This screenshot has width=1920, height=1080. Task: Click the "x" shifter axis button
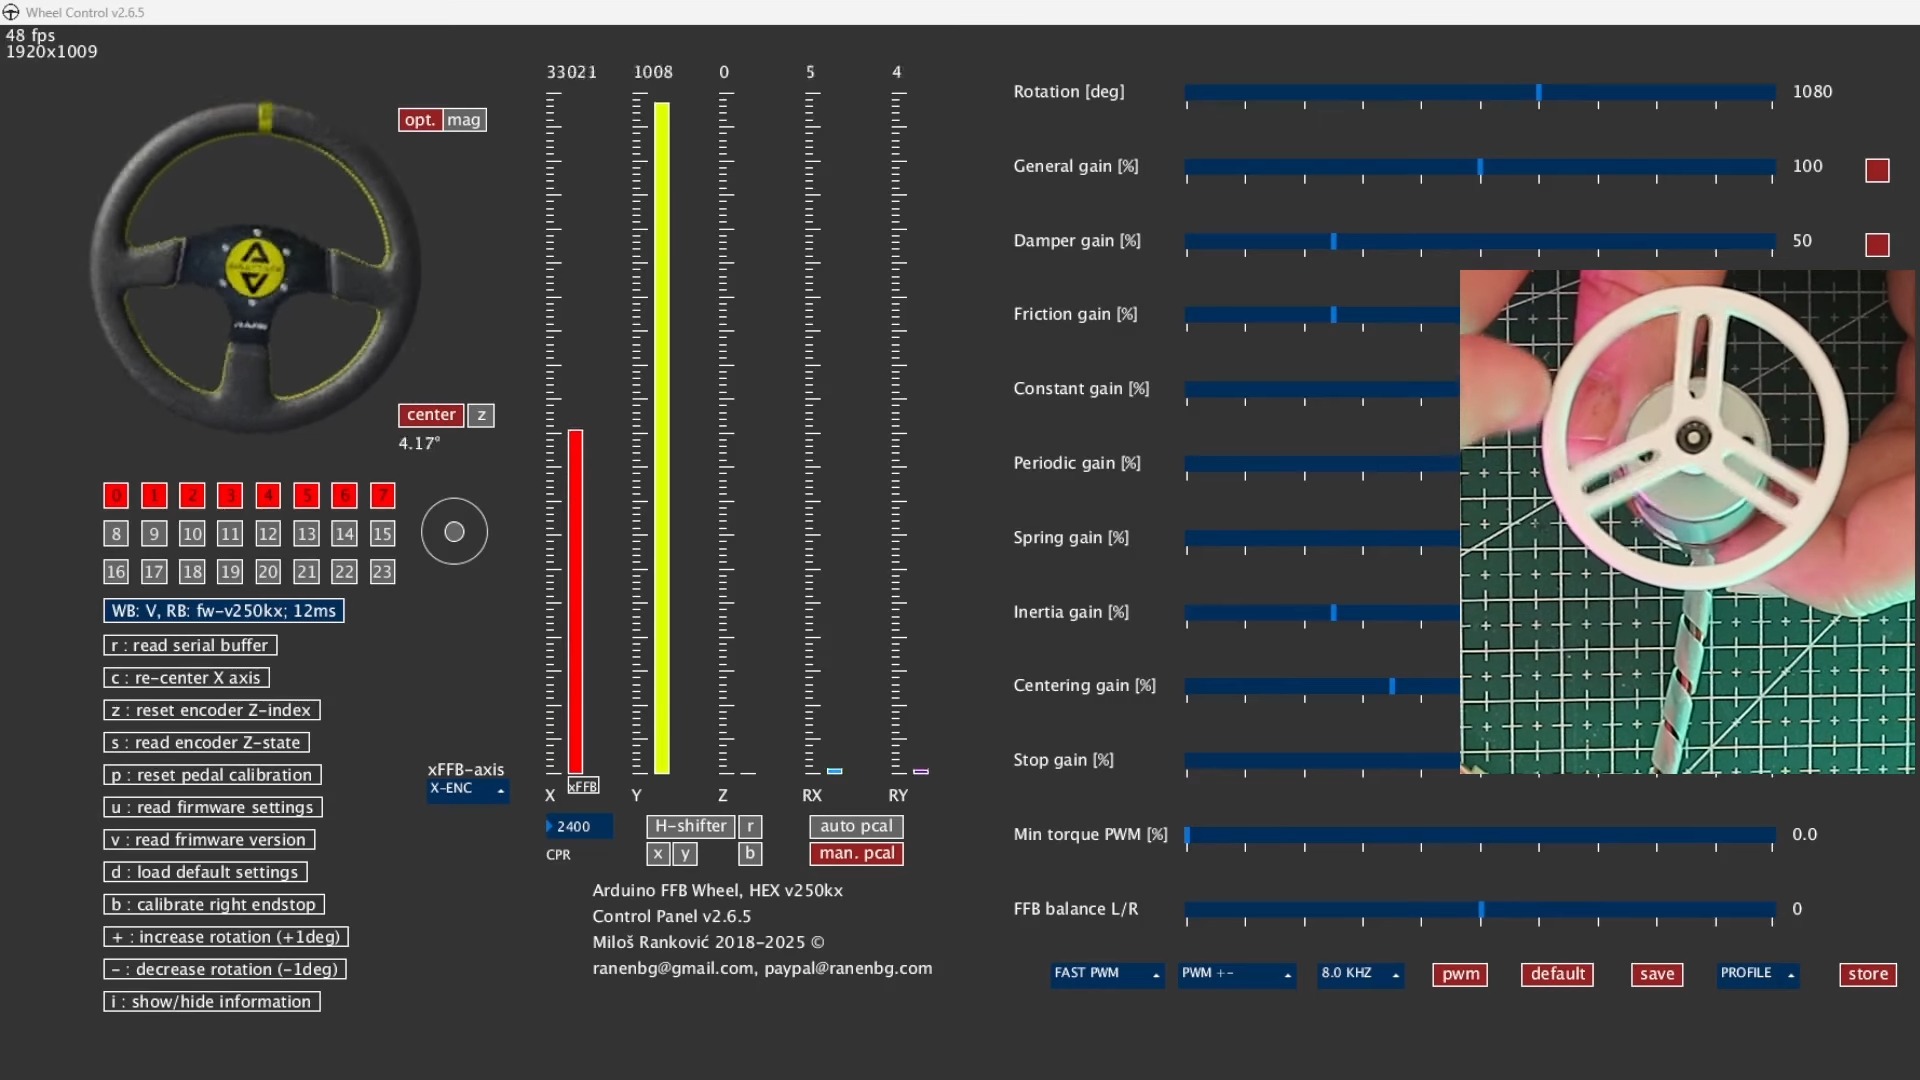pyautogui.click(x=659, y=854)
